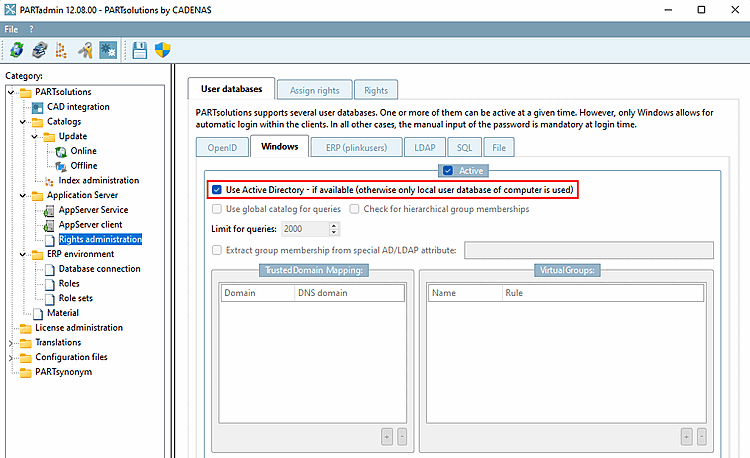Screen dimensions: 750x458
Task: Collapse the Catalogs tree node
Action: pyautogui.click(x=22, y=122)
